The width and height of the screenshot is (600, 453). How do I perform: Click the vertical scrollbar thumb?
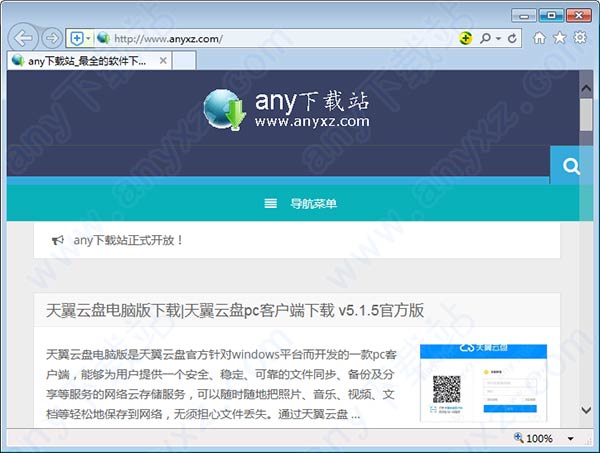point(586,115)
